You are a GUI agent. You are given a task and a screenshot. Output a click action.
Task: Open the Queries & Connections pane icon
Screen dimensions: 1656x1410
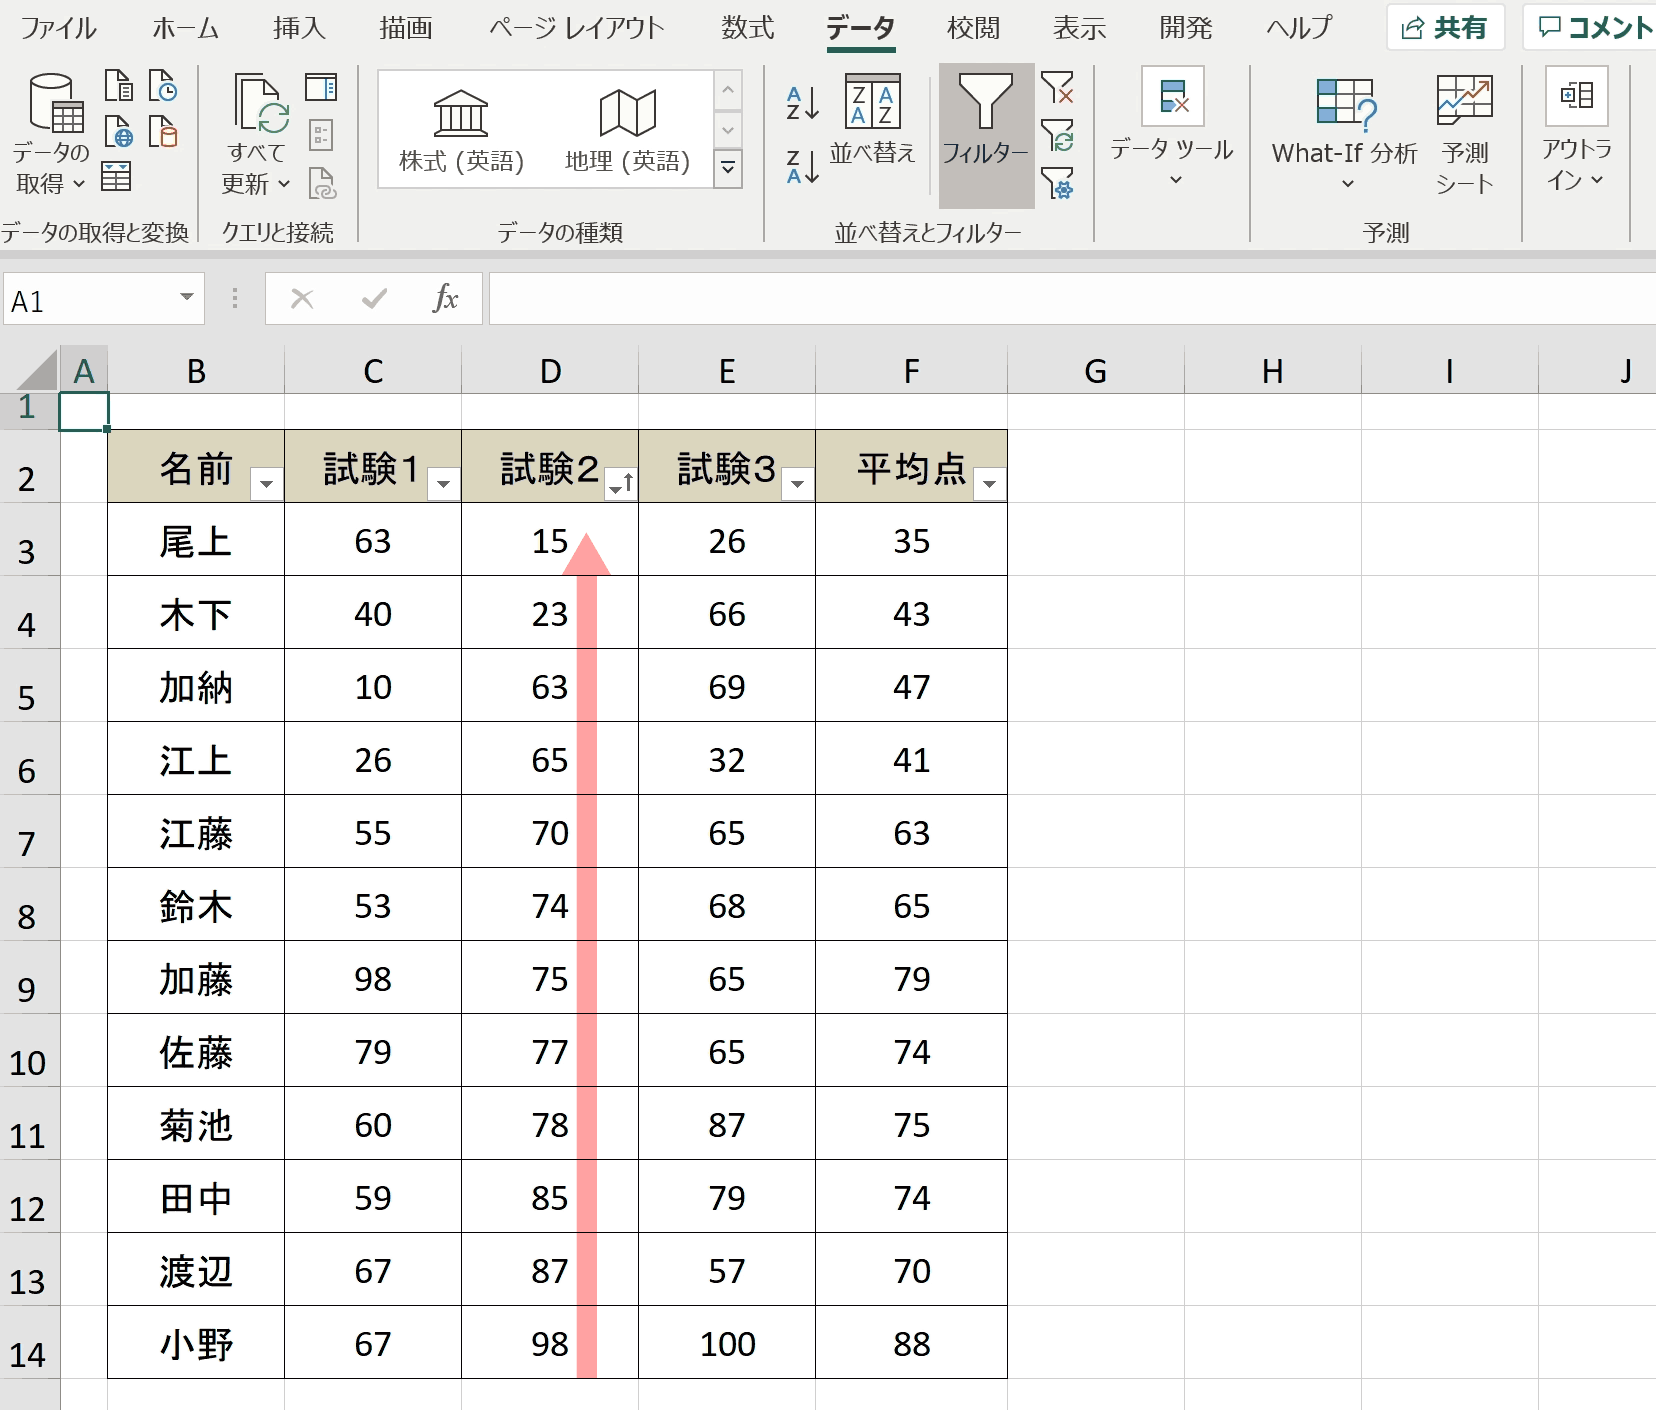[321, 88]
